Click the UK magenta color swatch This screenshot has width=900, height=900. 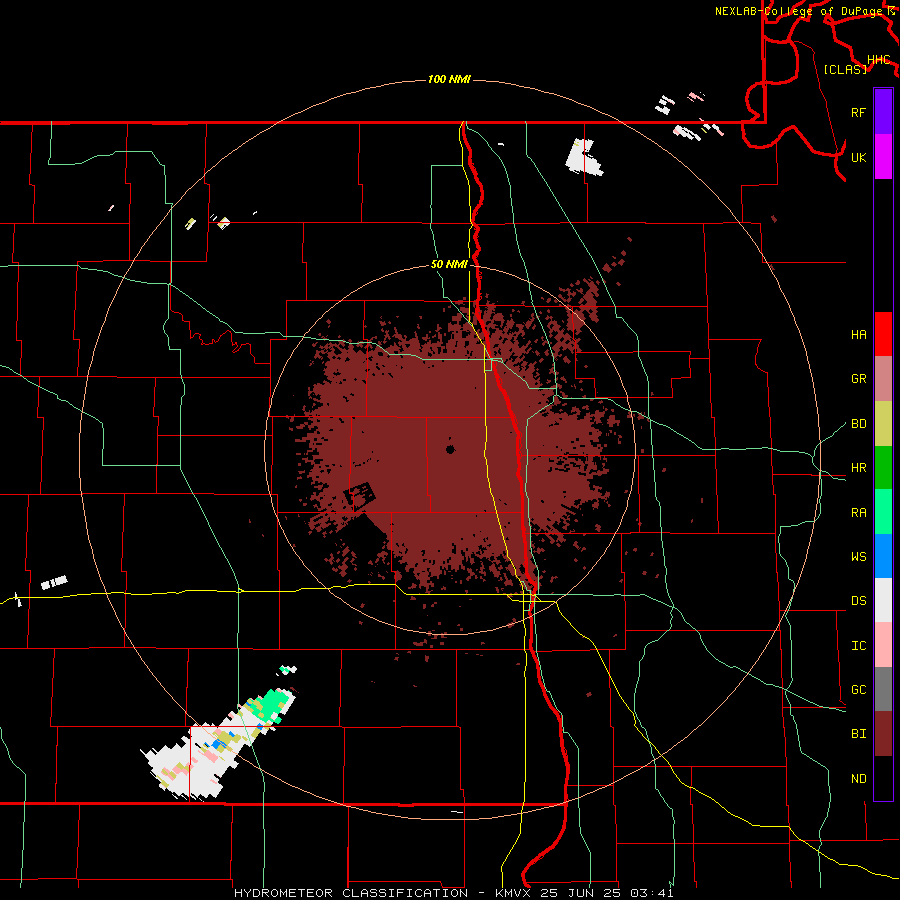pos(883,157)
